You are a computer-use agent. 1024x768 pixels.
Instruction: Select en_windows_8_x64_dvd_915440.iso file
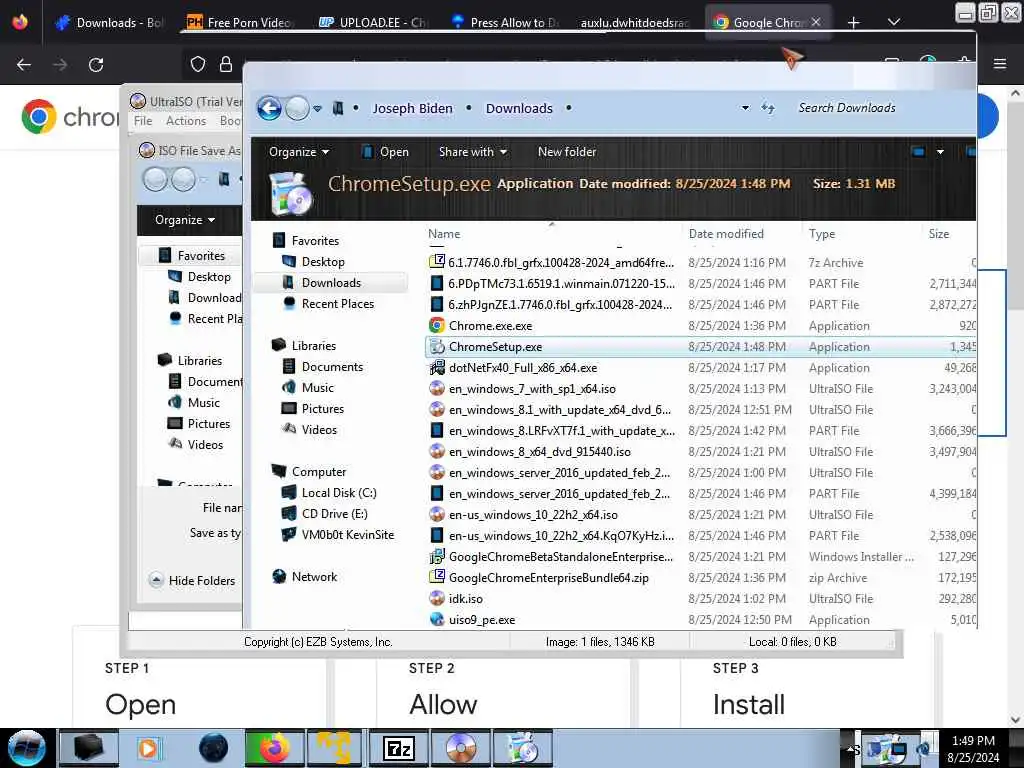(x=539, y=452)
